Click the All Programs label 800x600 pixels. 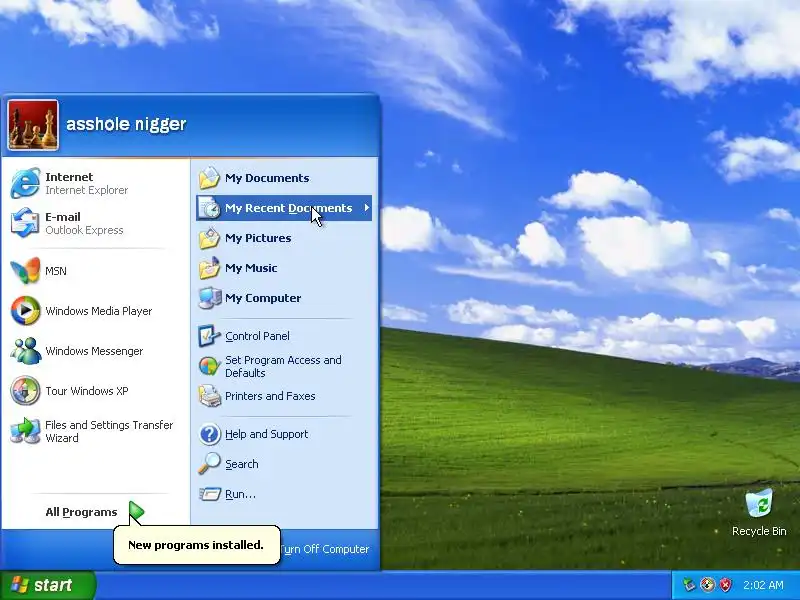(x=81, y=512)
